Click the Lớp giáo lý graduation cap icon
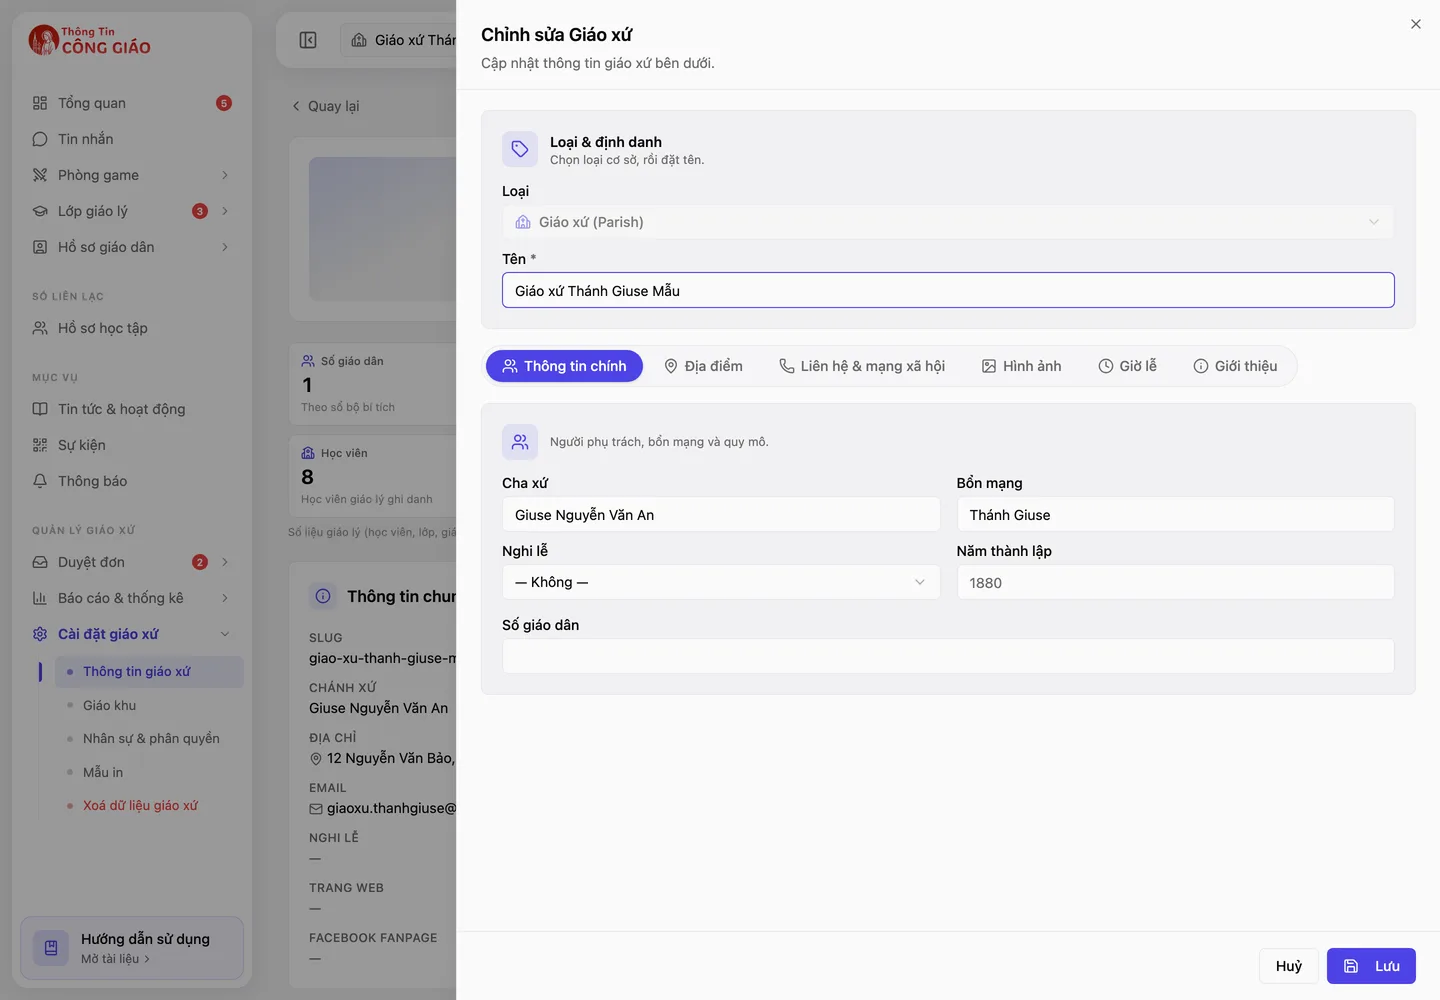This screenshot has height=1000, width=1440. coord(40,211)
